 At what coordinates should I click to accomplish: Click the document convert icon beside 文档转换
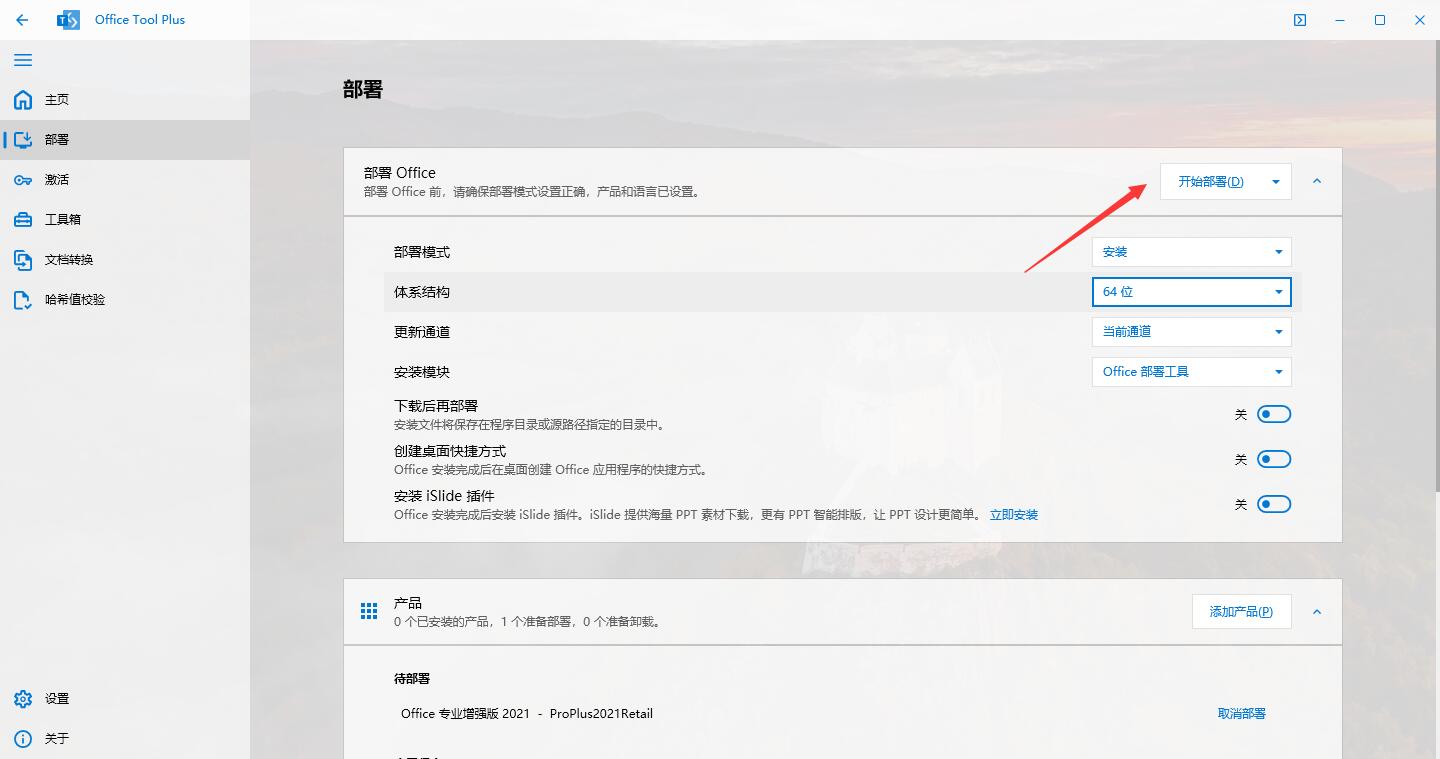23,260
